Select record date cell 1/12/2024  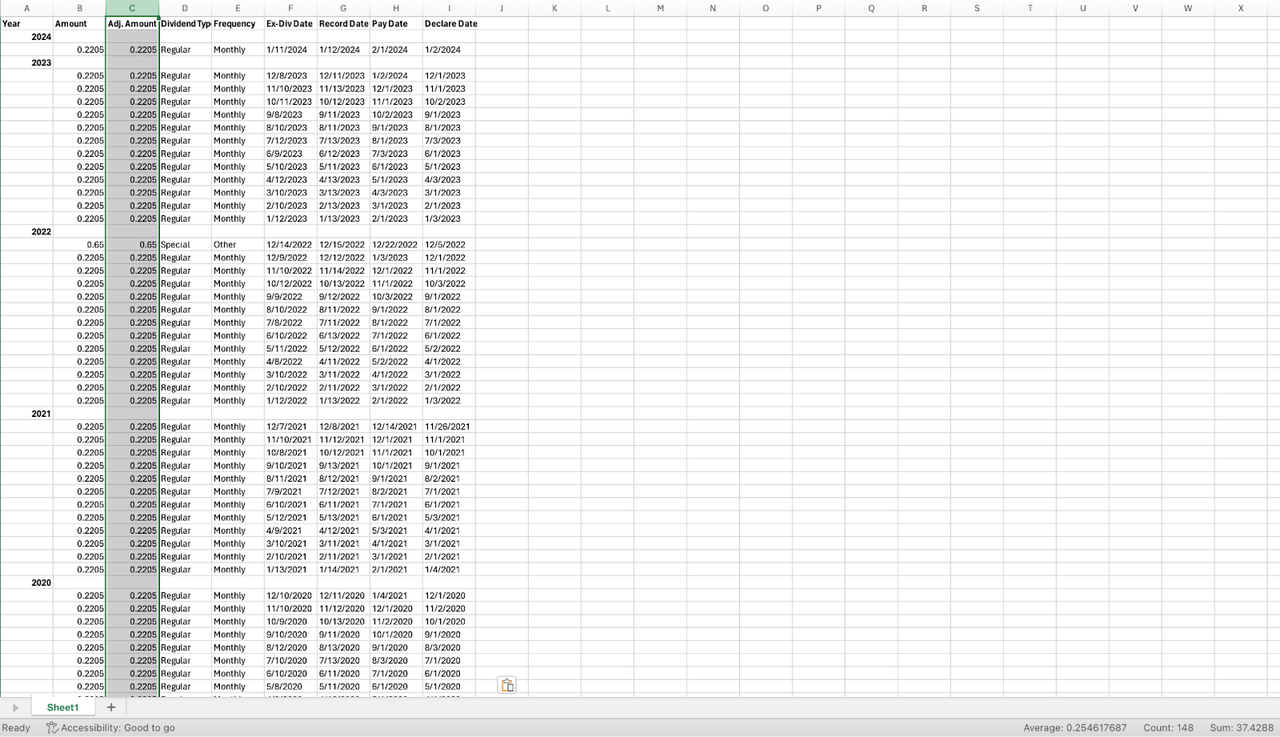[343, 50]
